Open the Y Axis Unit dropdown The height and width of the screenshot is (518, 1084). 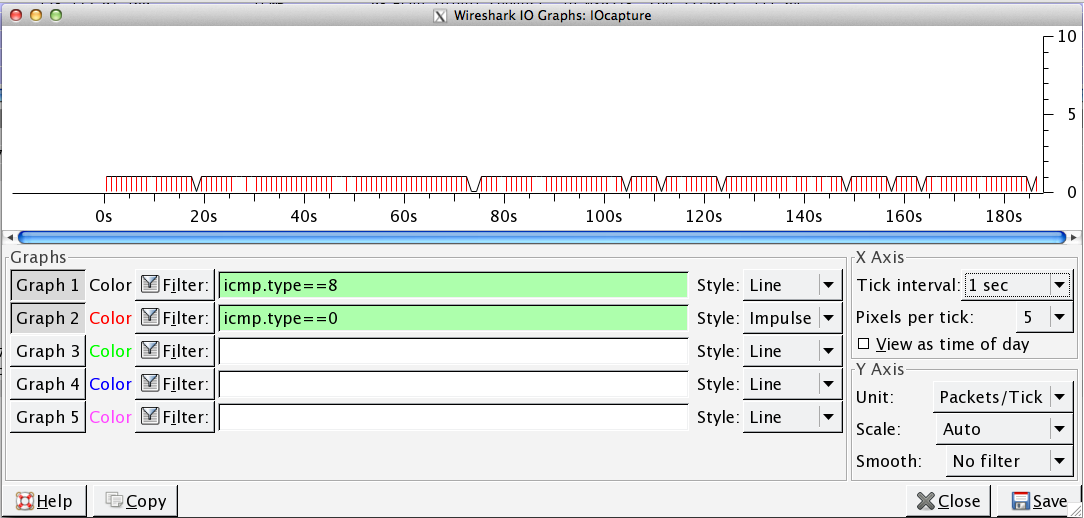1001,397
